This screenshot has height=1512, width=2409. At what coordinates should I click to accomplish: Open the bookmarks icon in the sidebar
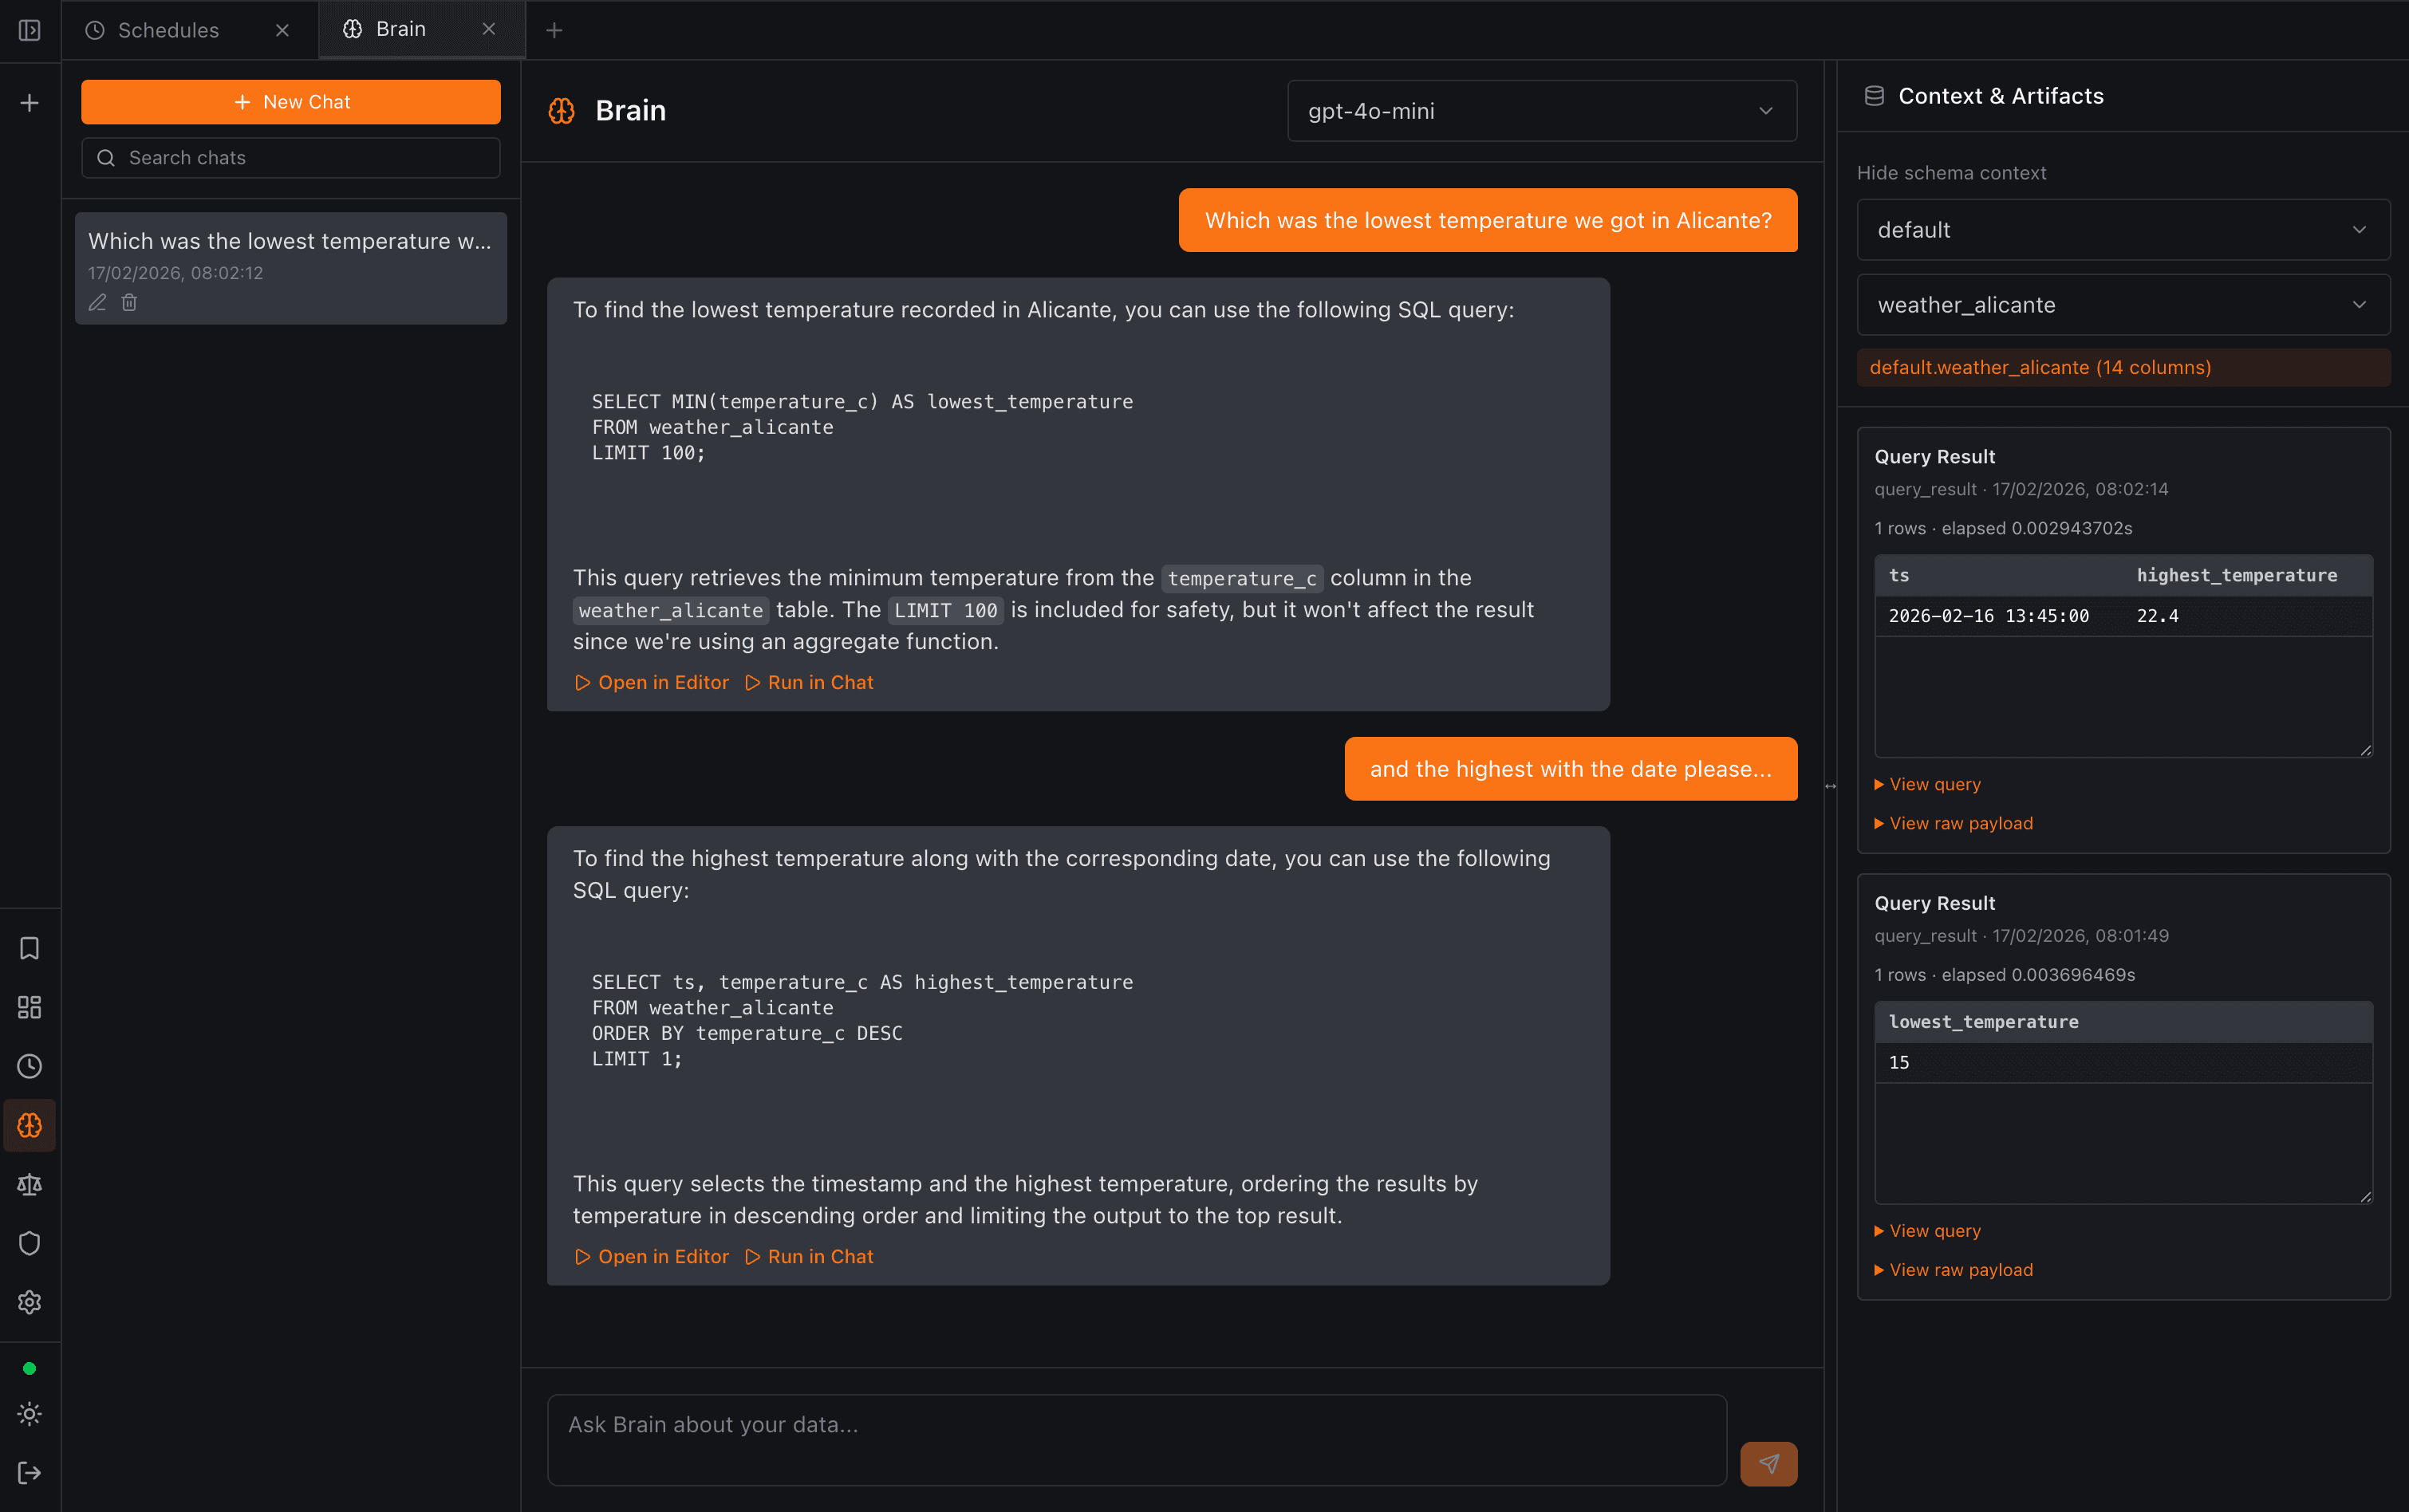tap(29, 948)
